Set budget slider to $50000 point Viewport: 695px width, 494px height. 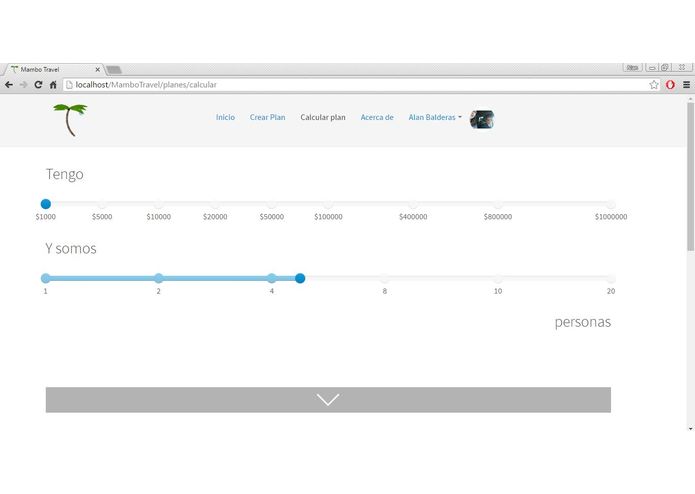tap(272, 204)
